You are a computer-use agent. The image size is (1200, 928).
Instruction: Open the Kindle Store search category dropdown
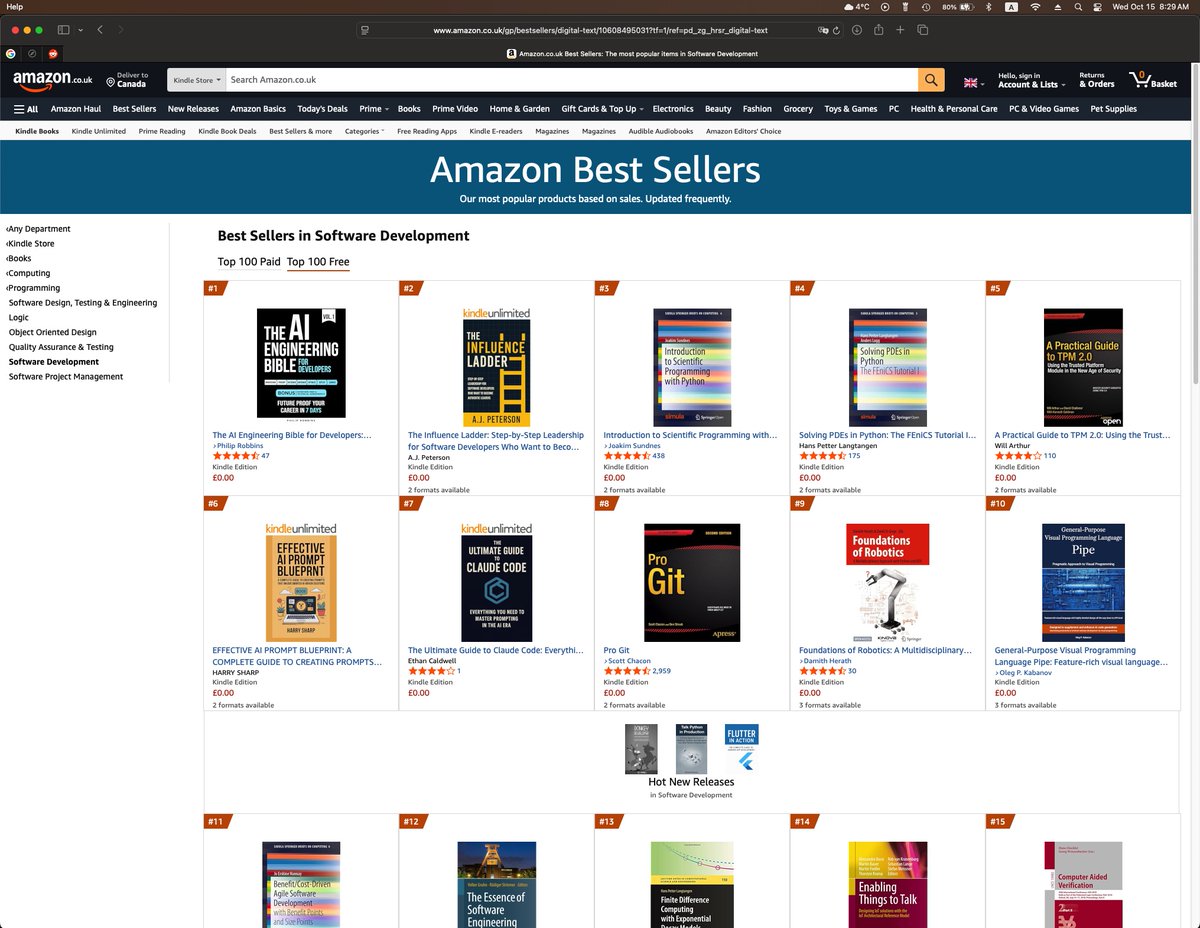(x=195, y=79)
